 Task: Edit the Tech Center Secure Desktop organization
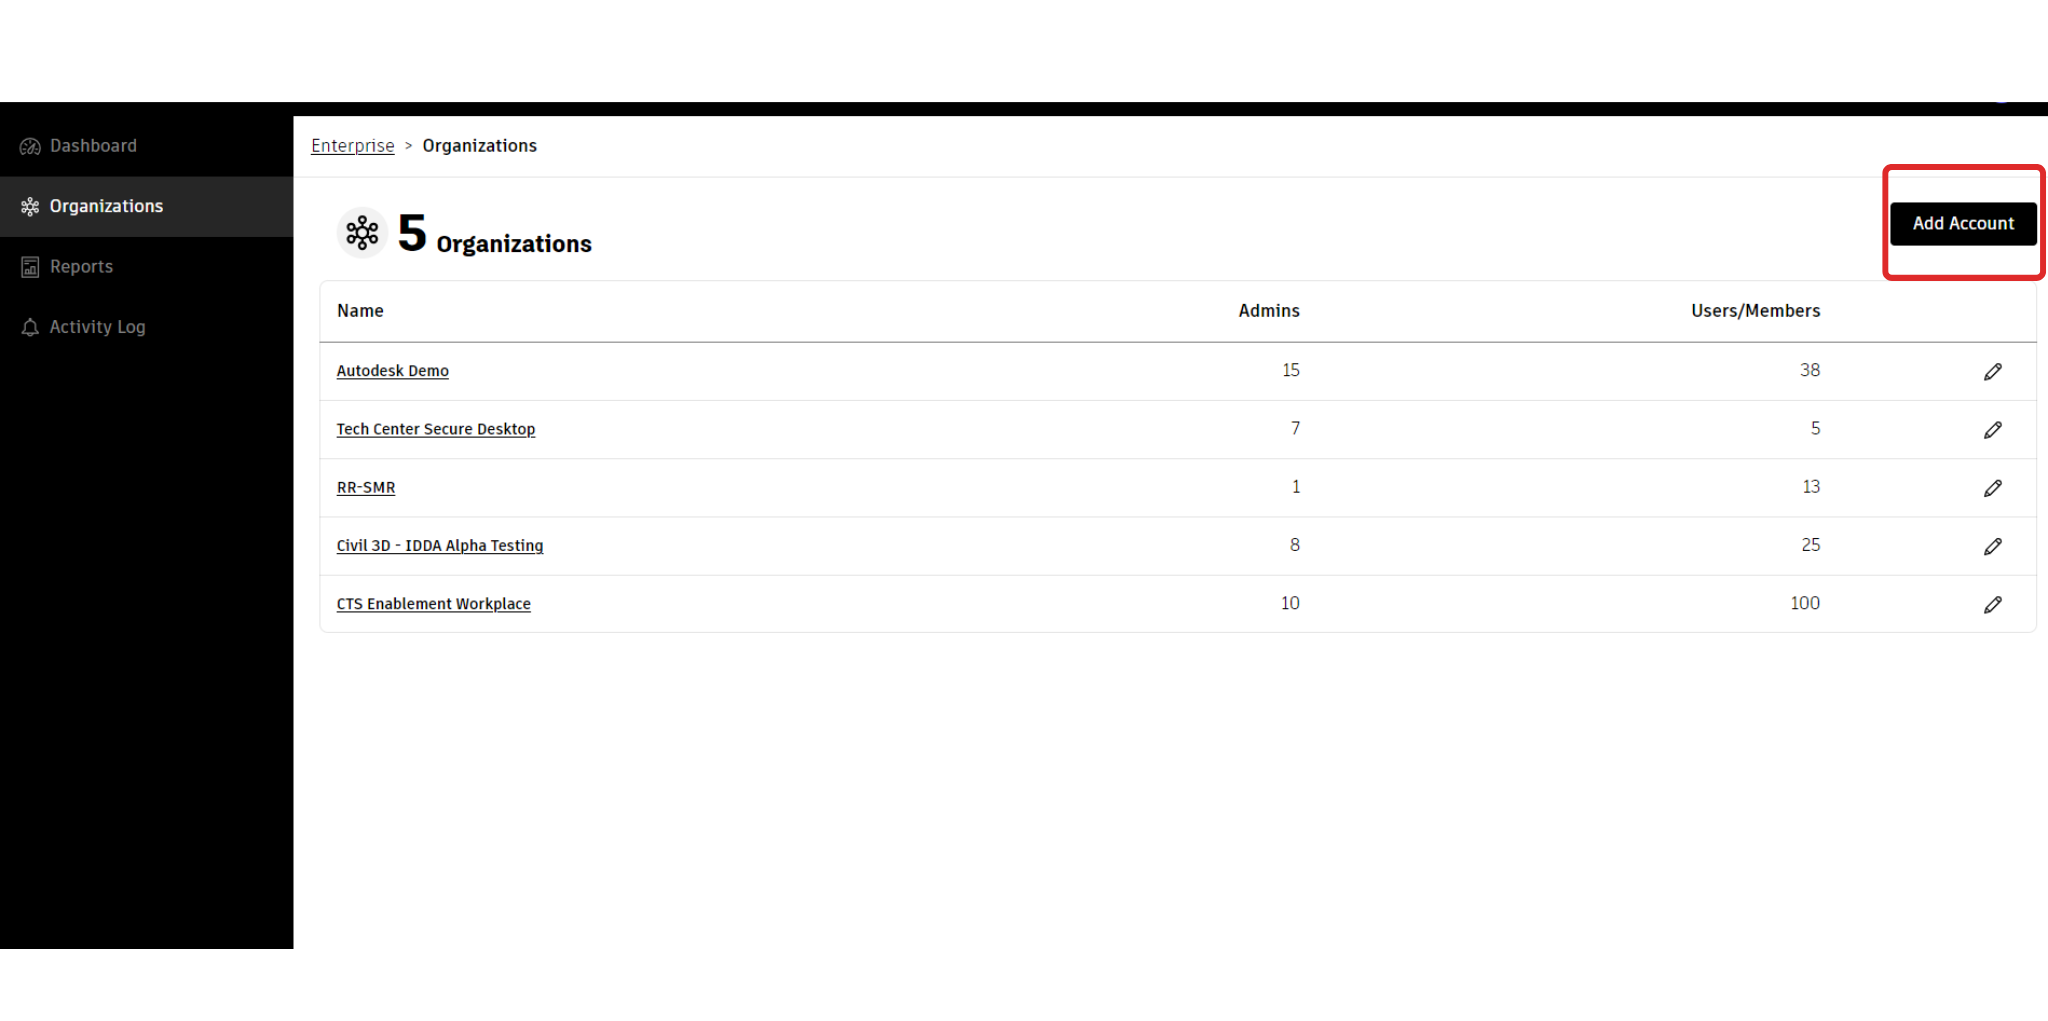click(1992, 430)
